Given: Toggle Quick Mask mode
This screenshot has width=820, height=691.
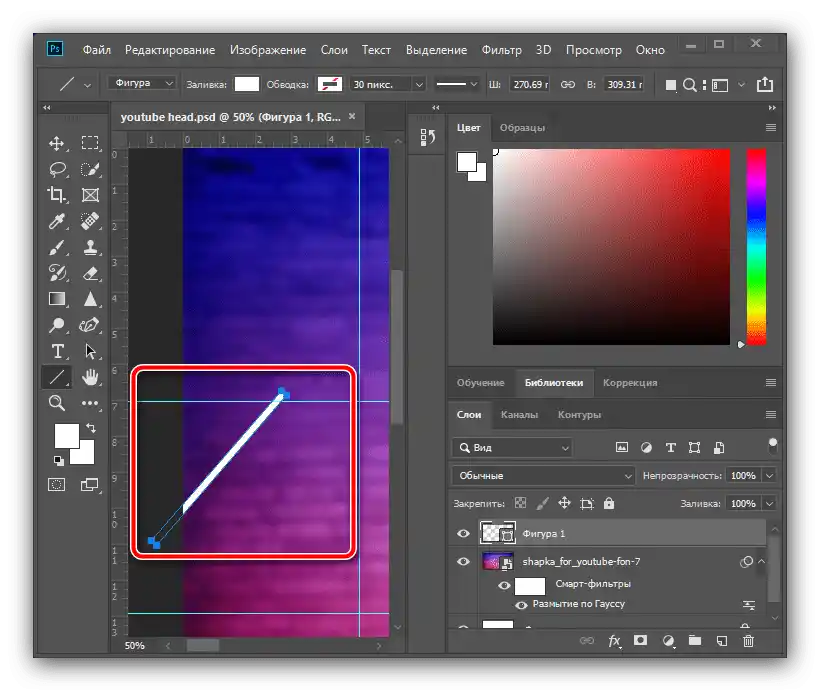Looking at the screenshot, I should tap(56, 484).
